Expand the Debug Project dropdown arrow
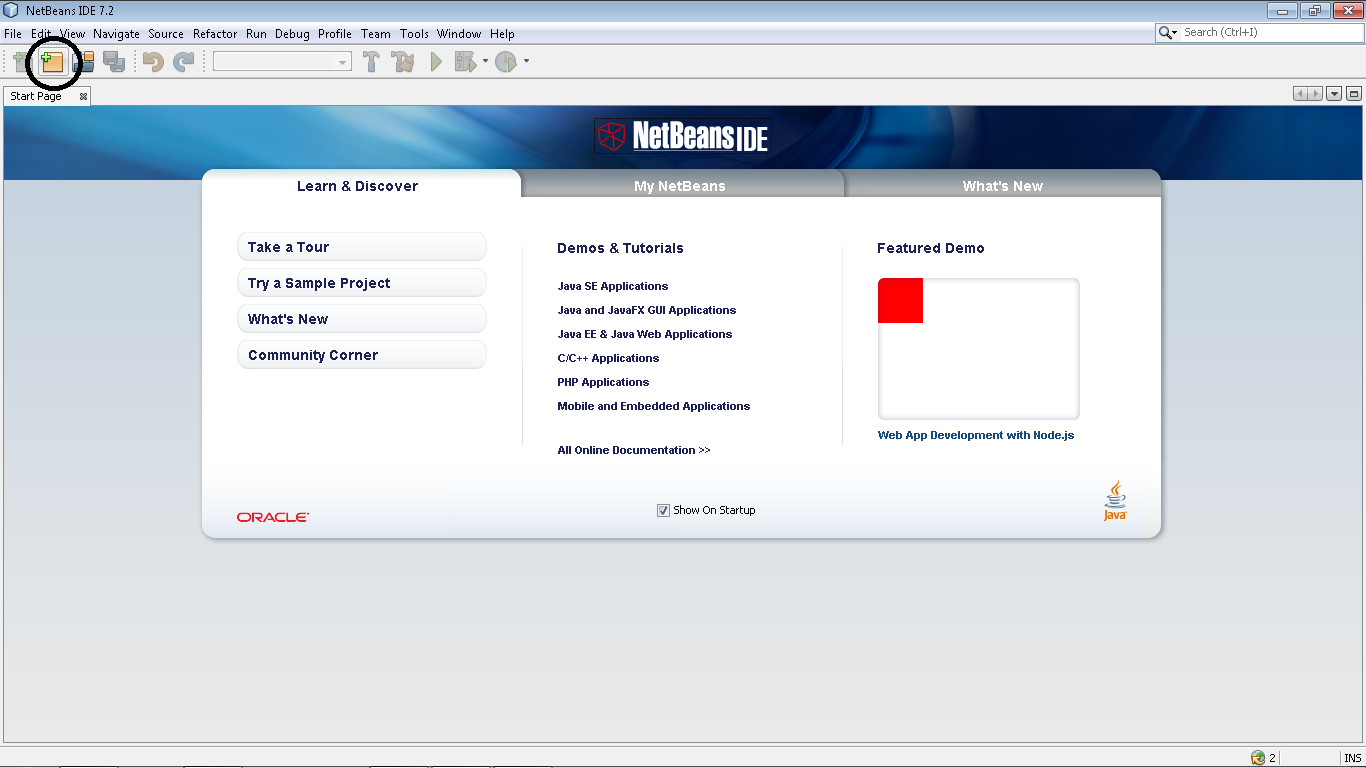This screenshot has height=768, width=1366. point(485,62)
